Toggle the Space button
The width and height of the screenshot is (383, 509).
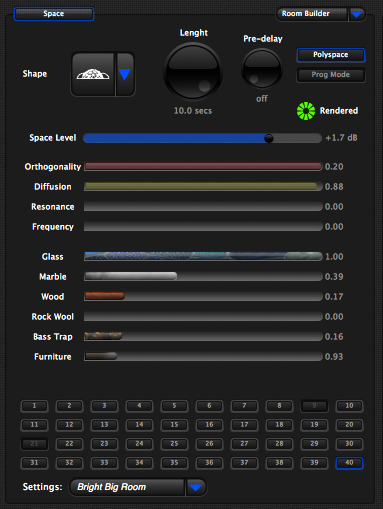[x=54, y=14]
